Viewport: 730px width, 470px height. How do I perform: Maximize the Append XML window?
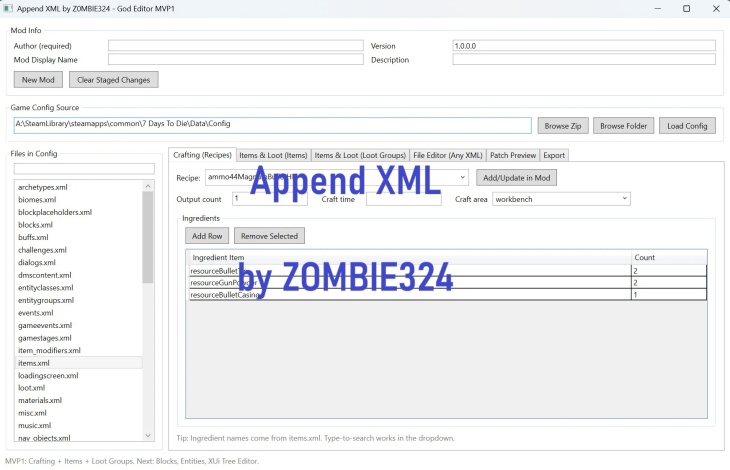686,8
